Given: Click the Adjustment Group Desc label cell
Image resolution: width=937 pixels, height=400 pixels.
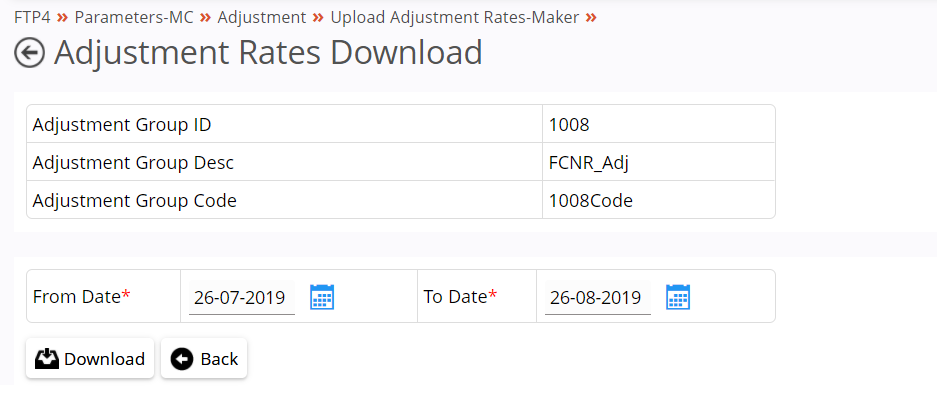Looking at the screenshot, I should (284, 162).
